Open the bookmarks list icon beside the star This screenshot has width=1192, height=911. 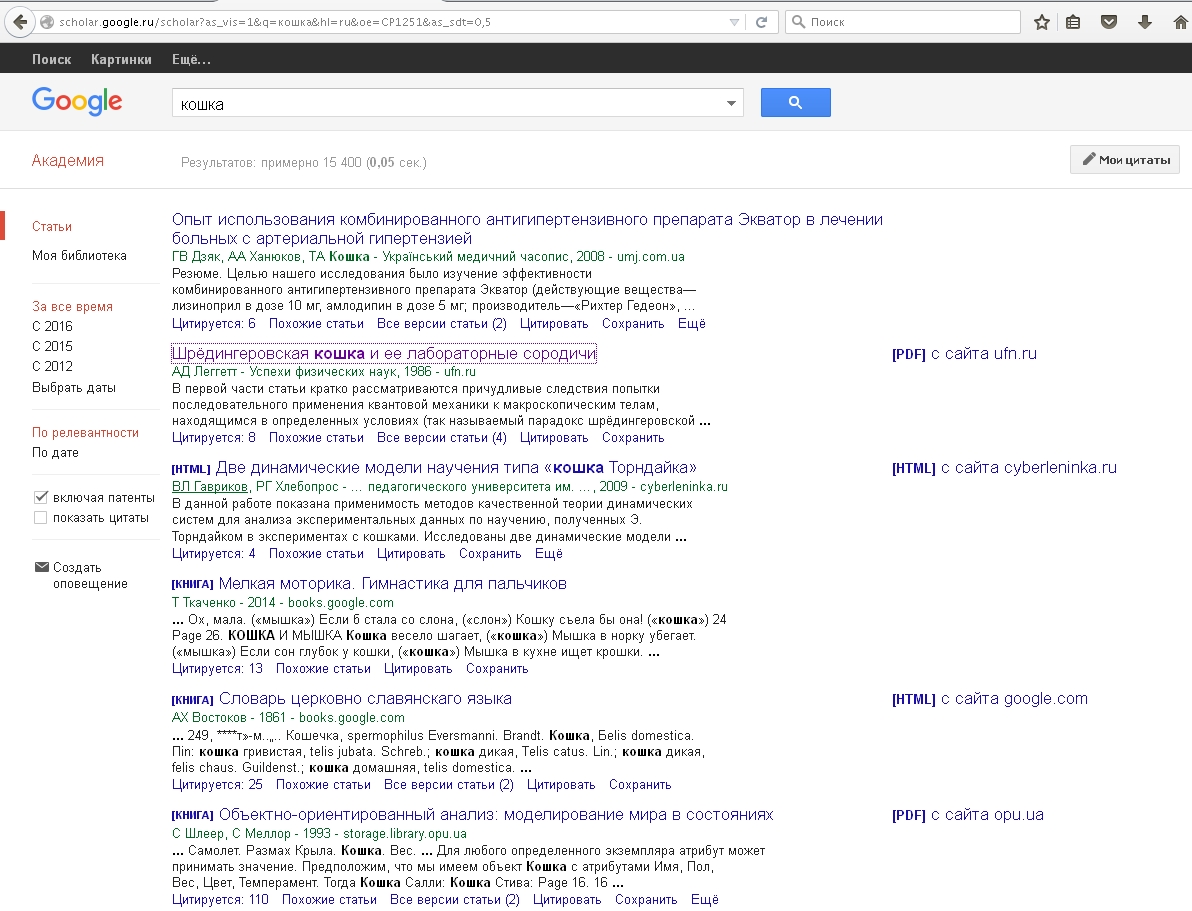coord(1073,22)
